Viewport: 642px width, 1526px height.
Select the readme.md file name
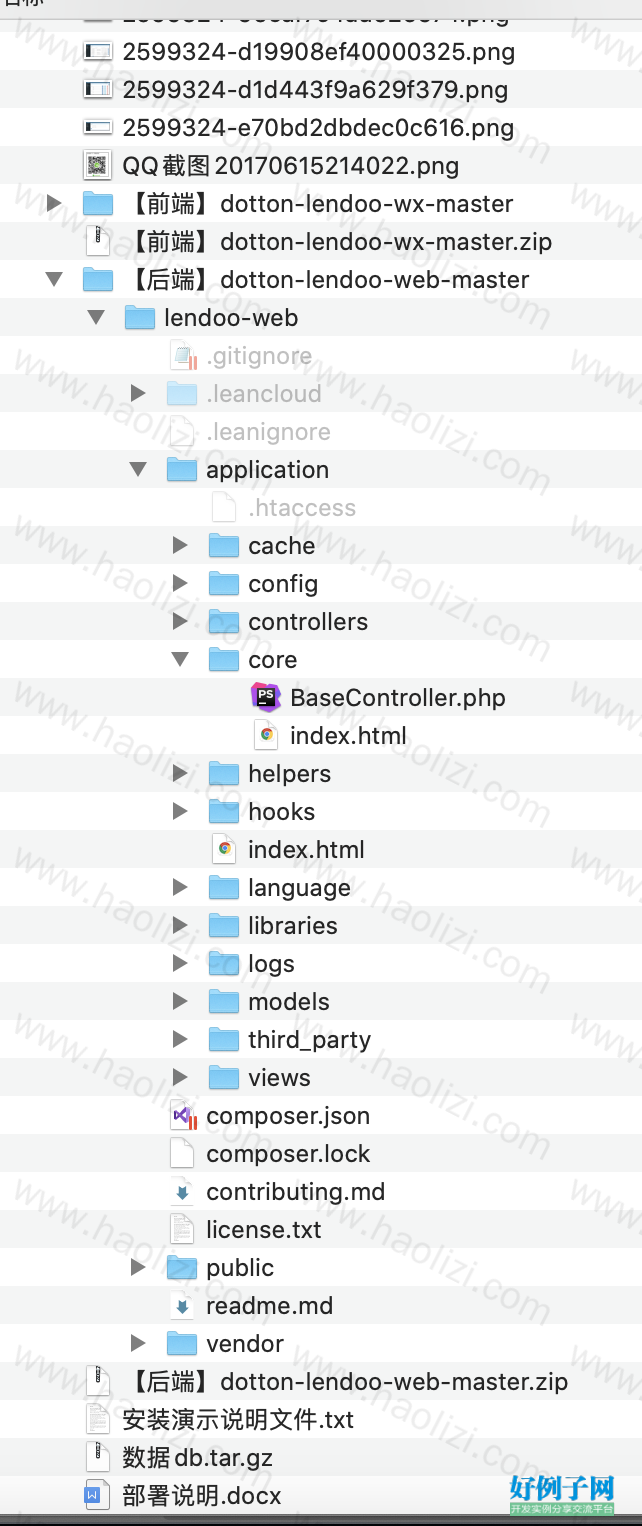[270, 1306]
